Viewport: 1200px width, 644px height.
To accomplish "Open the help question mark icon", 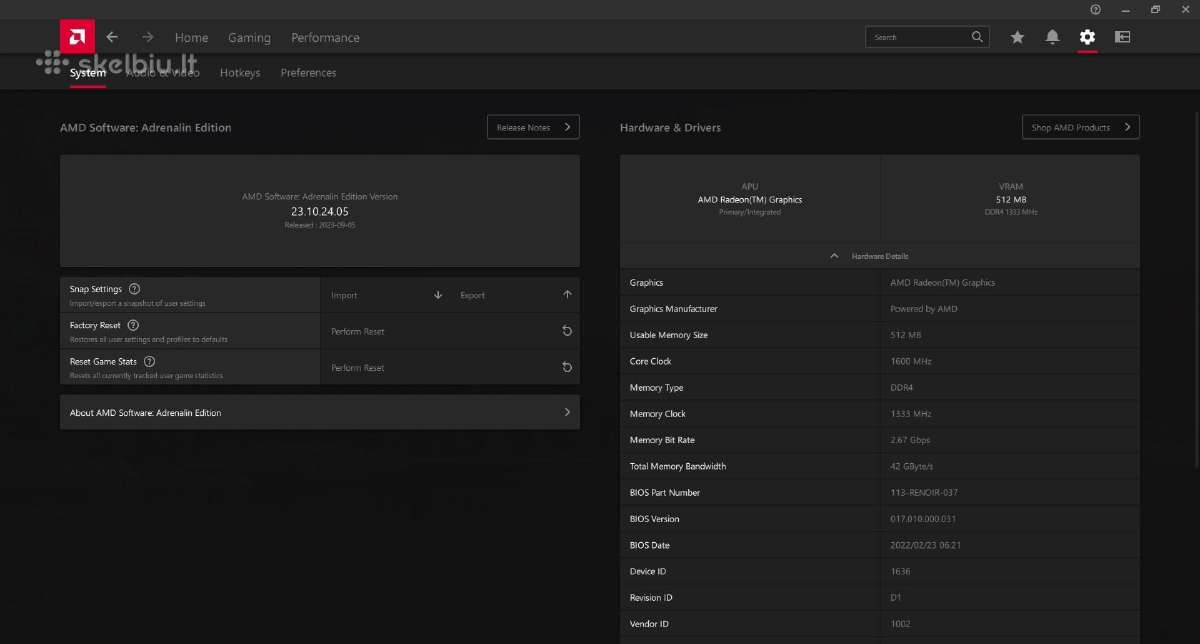I will (x=1096, y=9).
